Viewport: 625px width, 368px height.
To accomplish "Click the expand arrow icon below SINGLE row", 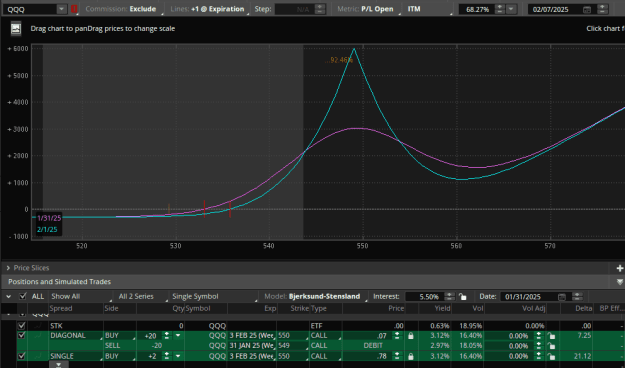I will click(x=59, y=364).
